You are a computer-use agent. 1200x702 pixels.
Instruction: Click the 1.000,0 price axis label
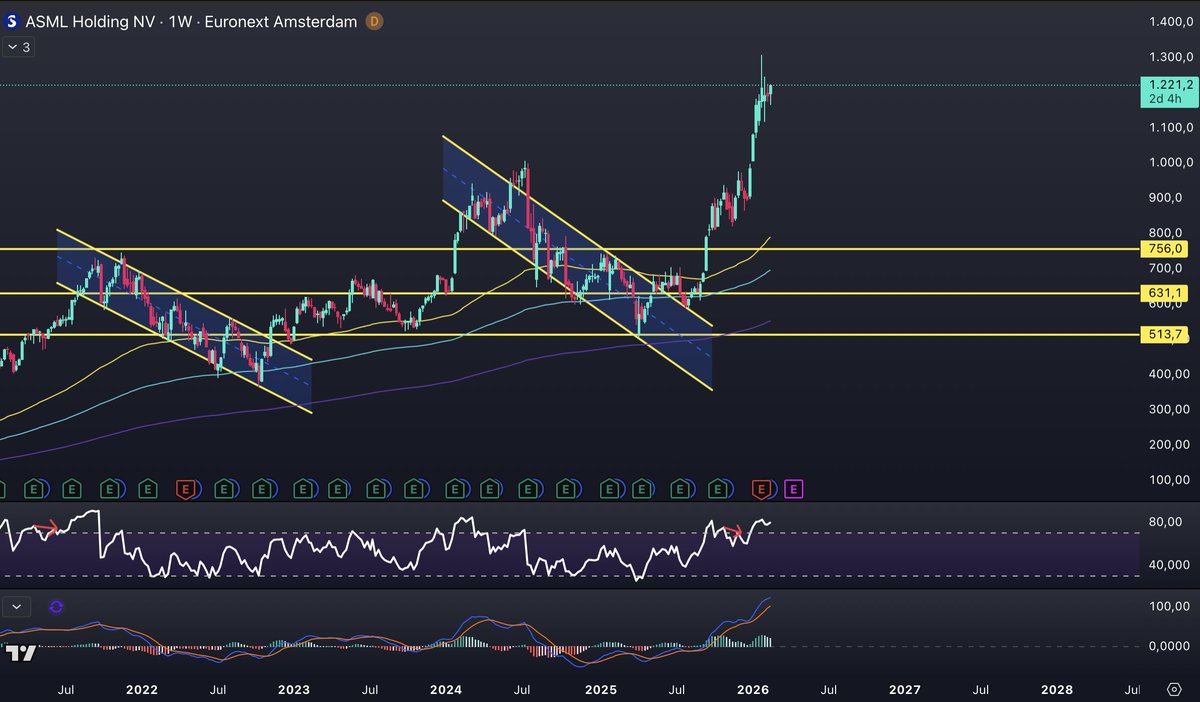1170,162
